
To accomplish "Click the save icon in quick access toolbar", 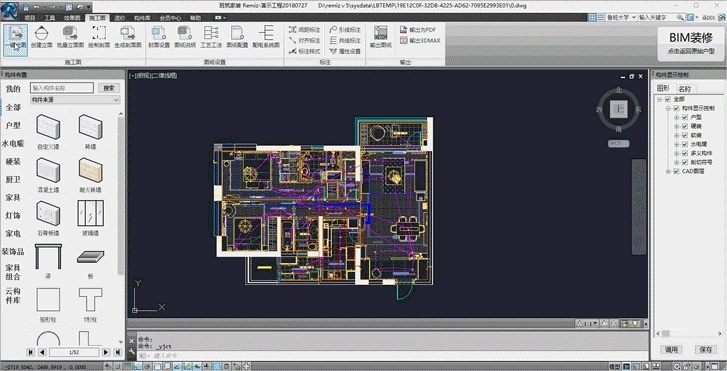I will (x=26, y=7).
